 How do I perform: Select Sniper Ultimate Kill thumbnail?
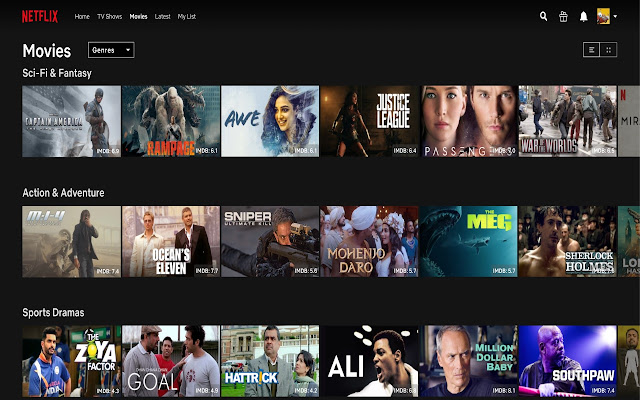coord(270,242)
